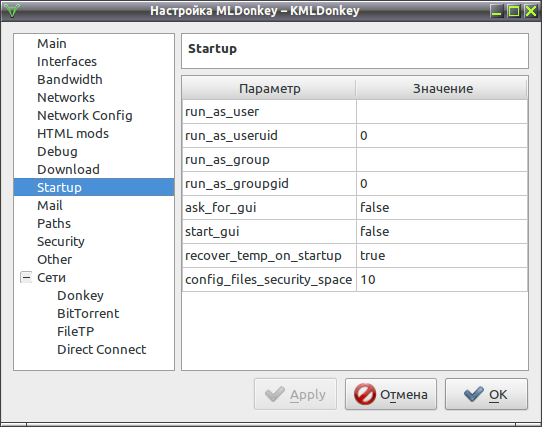Select BitTorrent network settings
Screen dimensions: 542x427
coord(88,313)
